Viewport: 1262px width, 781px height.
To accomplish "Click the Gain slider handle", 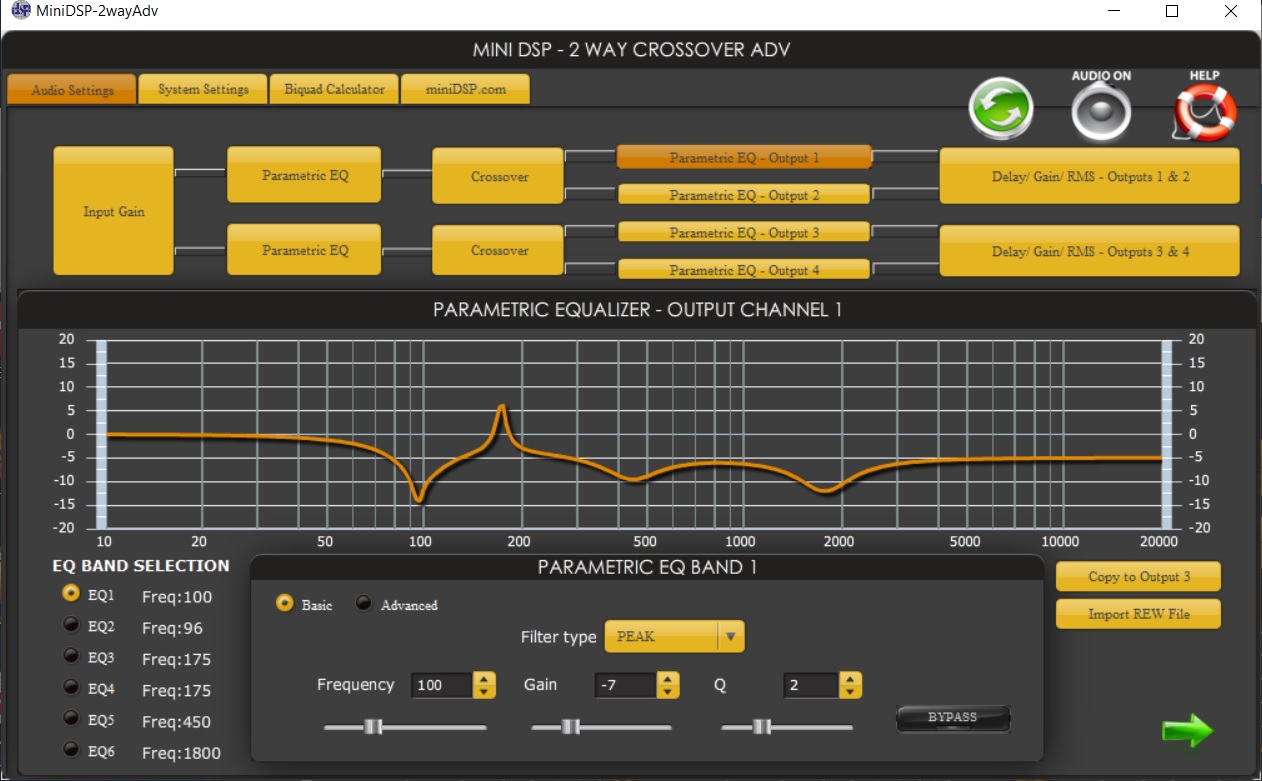I will 571,727.
